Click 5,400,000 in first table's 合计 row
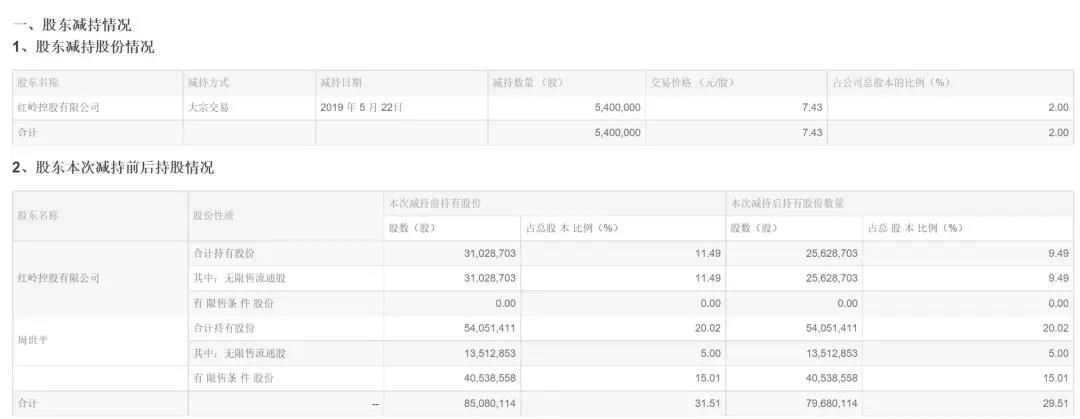 [616, 132]
